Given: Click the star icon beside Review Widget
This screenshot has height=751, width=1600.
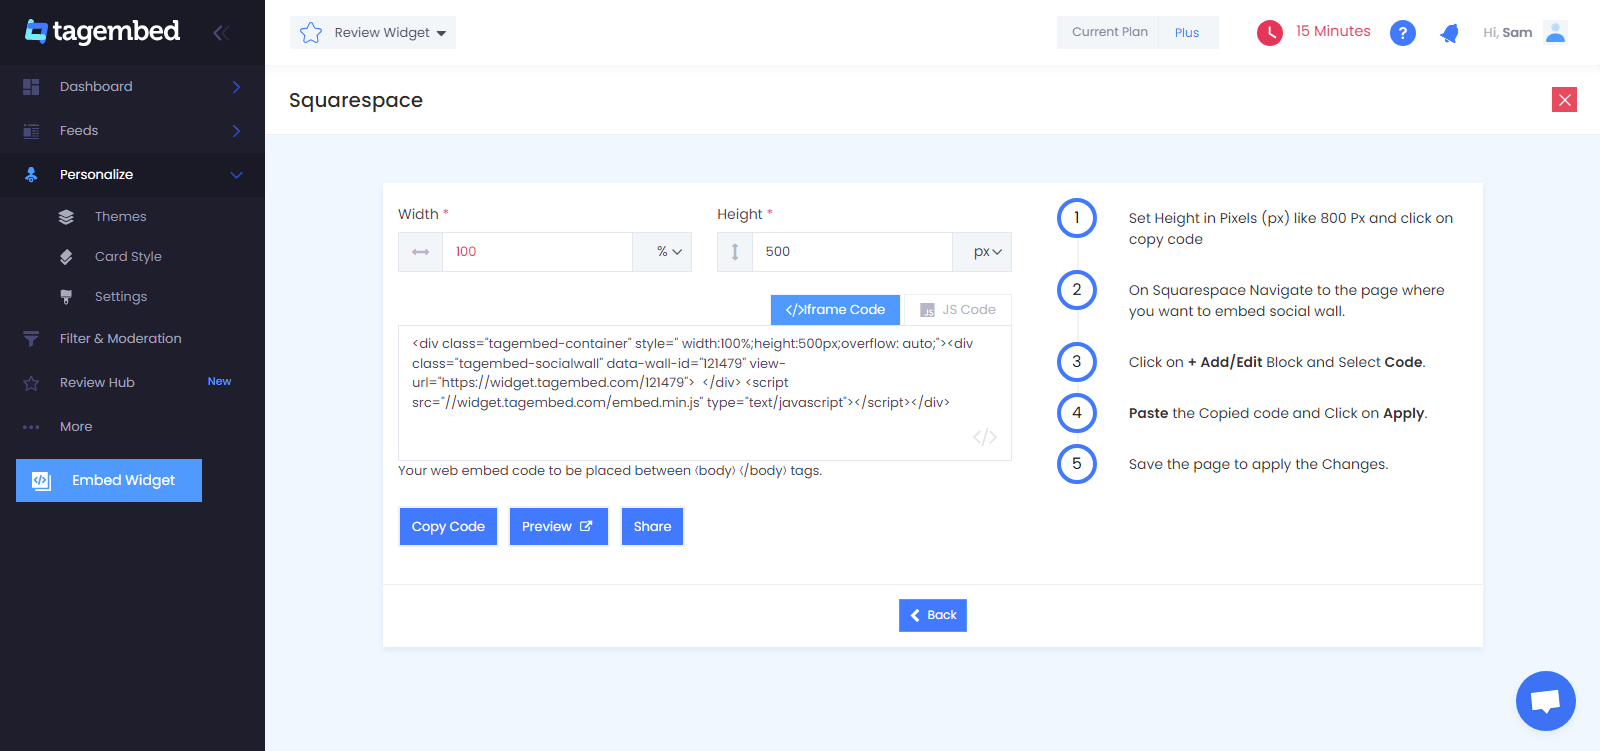Looking at the screenshot, I should (x=311, y=33).
